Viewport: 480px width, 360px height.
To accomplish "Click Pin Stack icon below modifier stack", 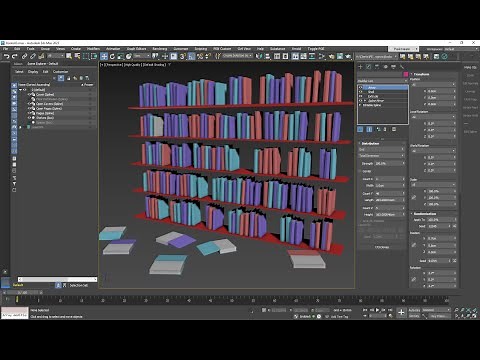I will 360,129.
